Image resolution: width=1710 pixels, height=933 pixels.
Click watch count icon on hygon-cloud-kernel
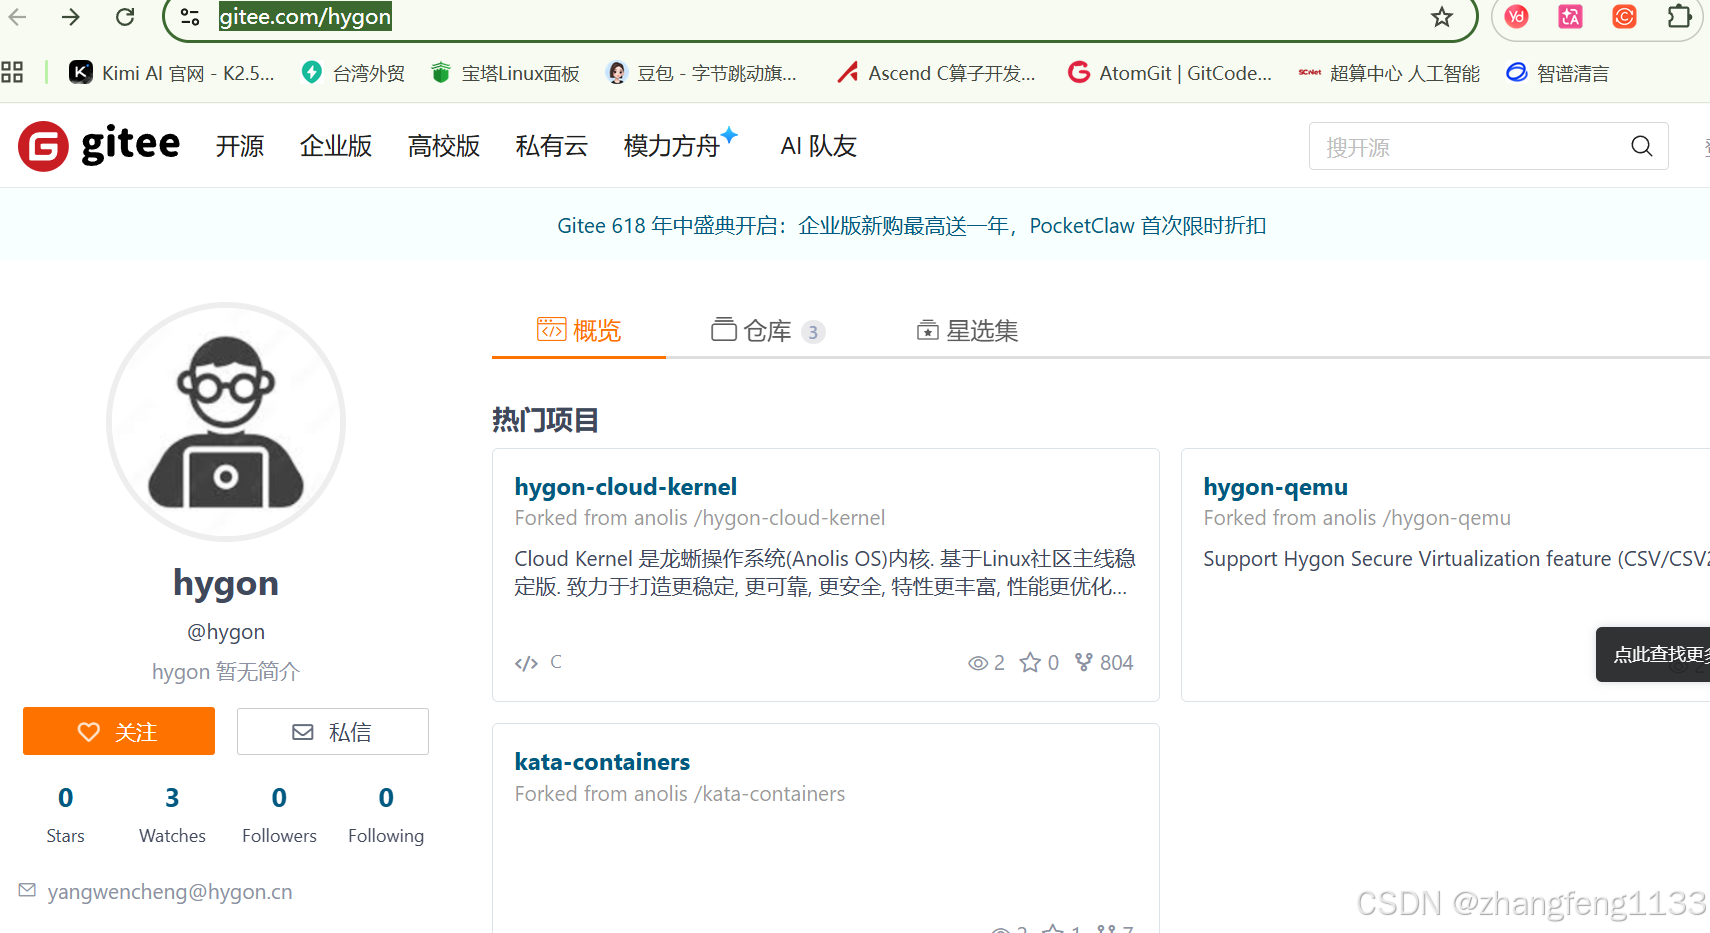[977, 663]
